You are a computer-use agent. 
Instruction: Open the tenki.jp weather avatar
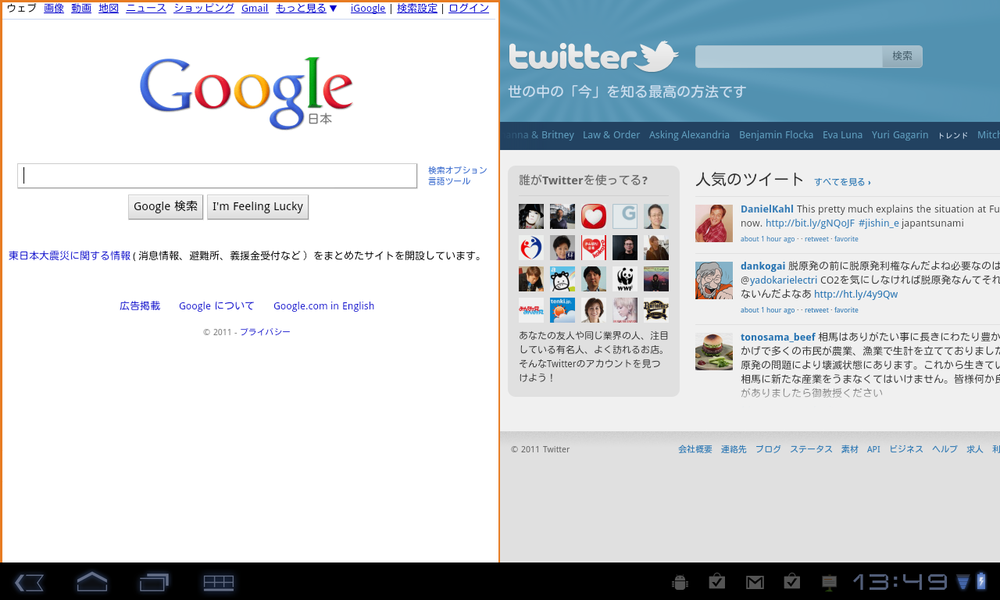coord(562,311)
